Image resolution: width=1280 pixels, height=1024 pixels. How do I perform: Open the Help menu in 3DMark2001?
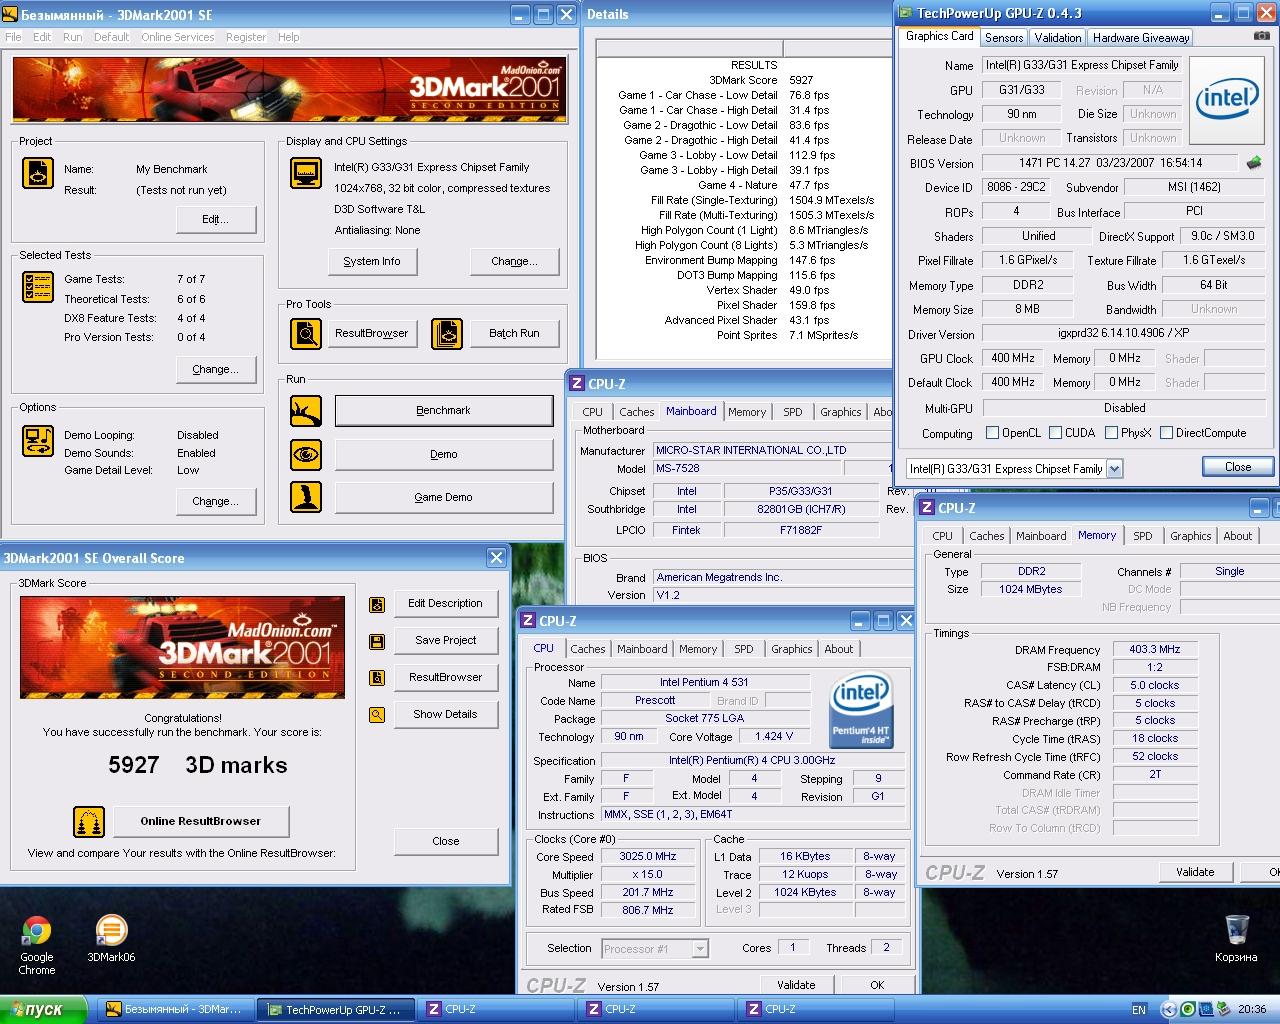point(289,37)
